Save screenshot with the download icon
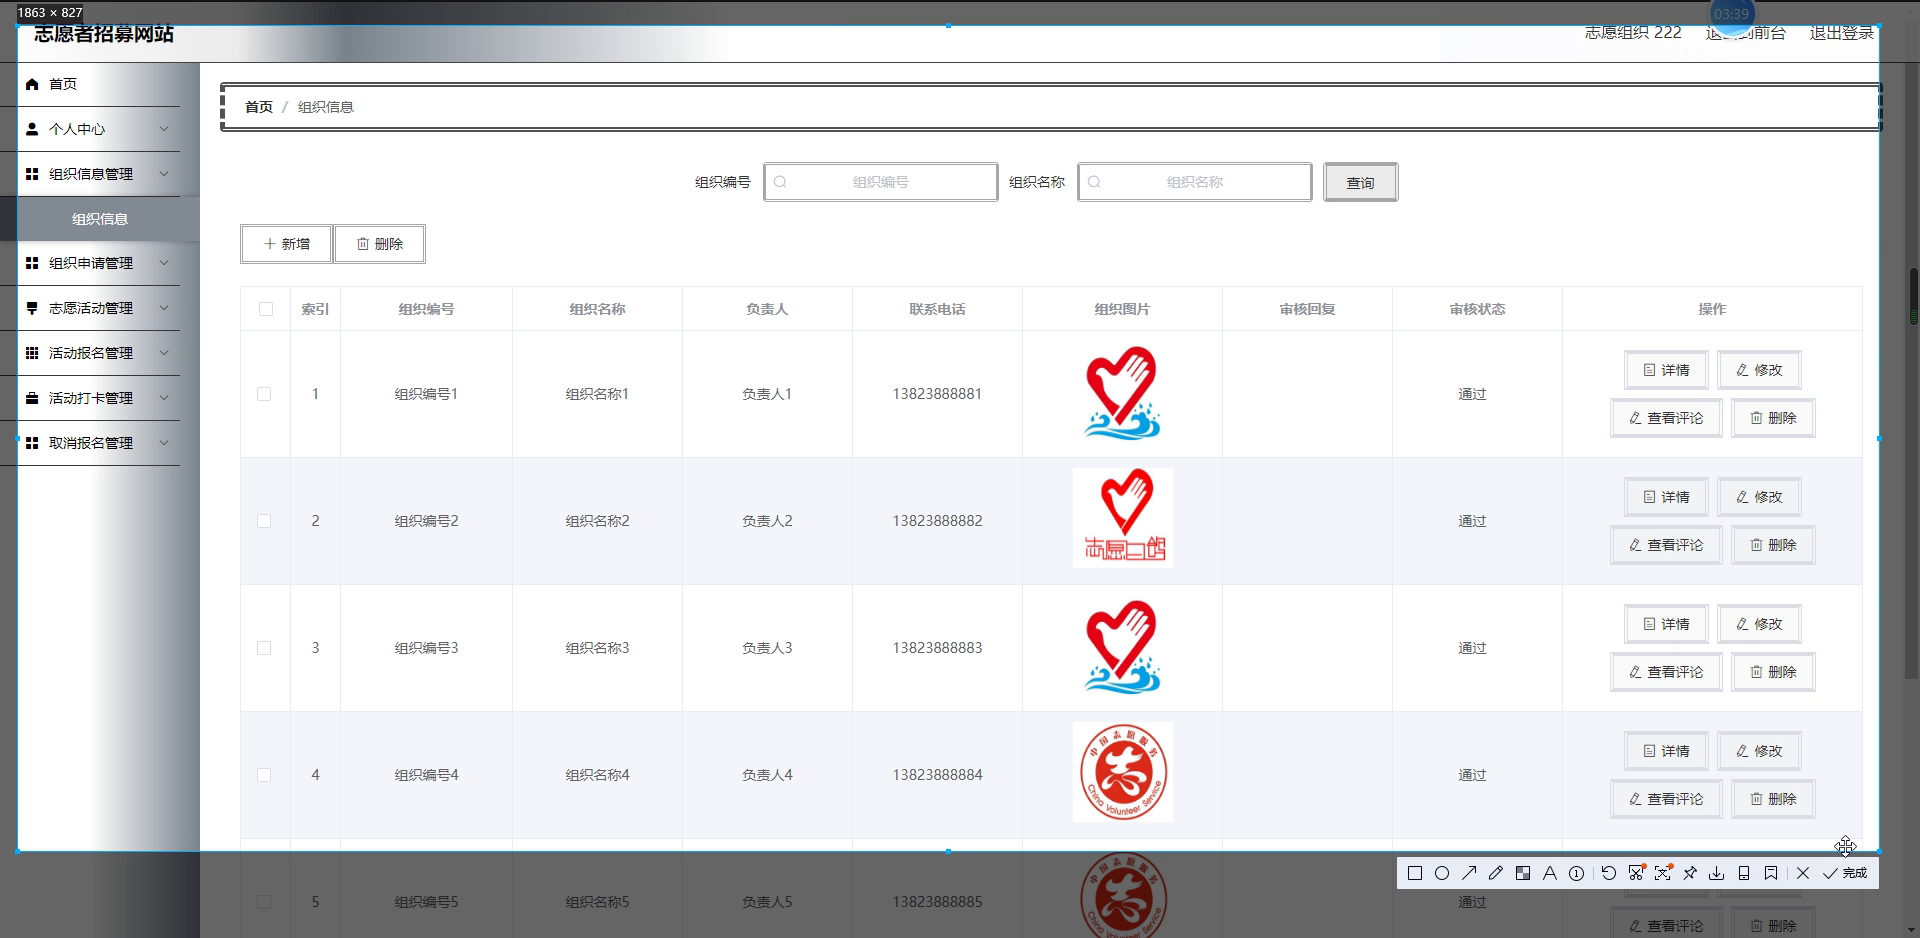The width and height of the screenshot is (1920, 938). point(1717,873)
